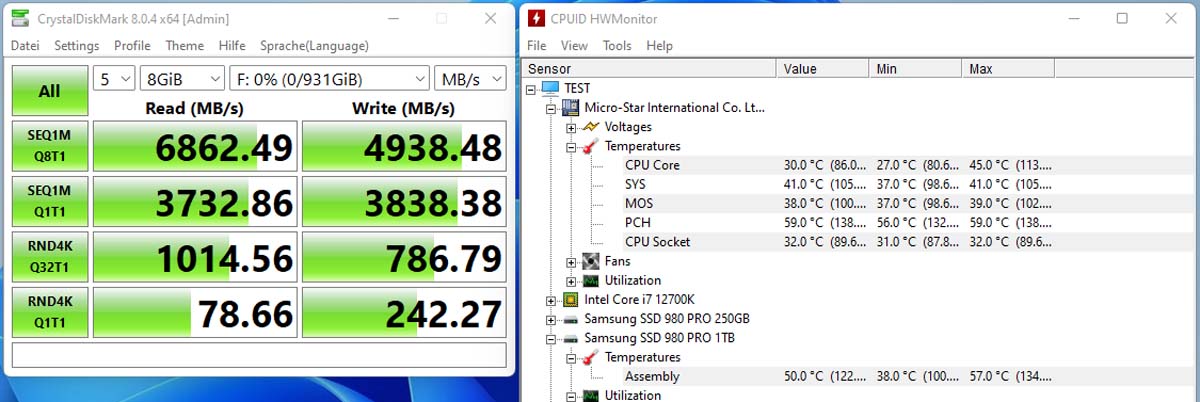This screenshot has width=1200, height=402.
Task: Select the Voltages icon in sensor tree
Action: point(591,127)
